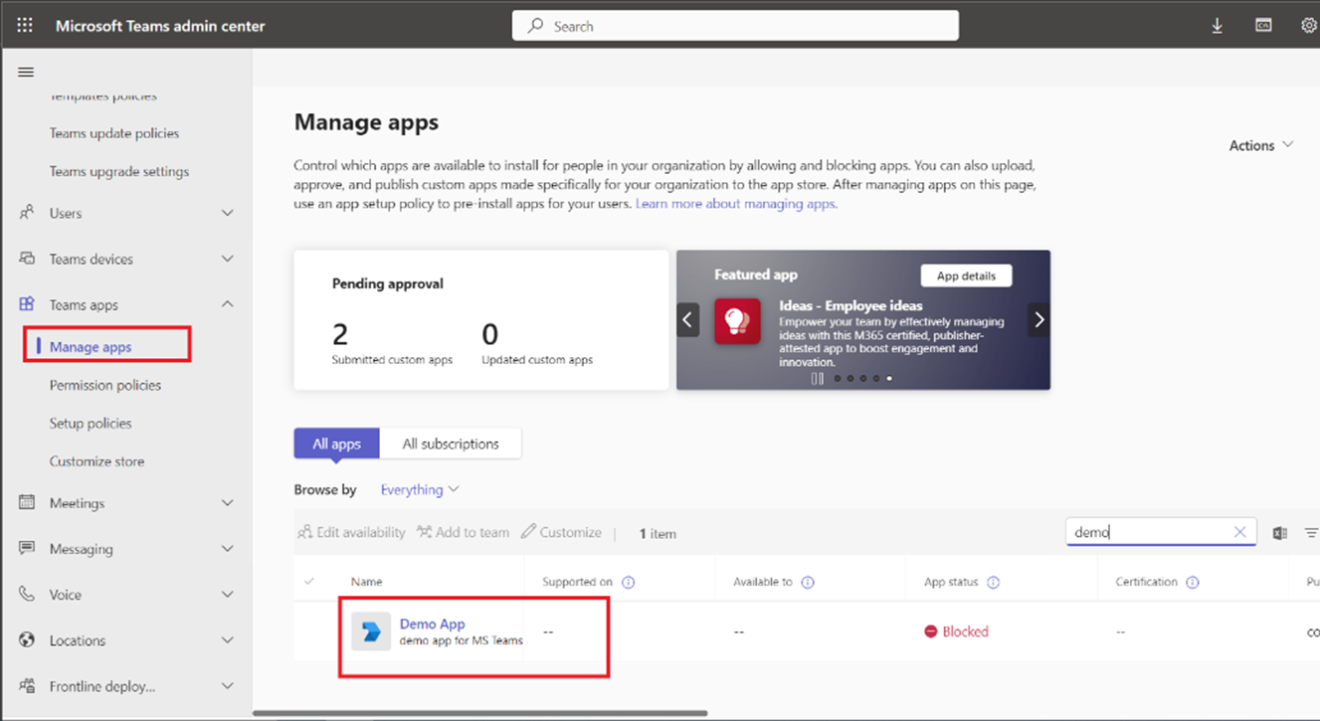Screen dimensions: 1320x721
Task: Open the Everything browse-by dropdown
Action: pos(418,489)
